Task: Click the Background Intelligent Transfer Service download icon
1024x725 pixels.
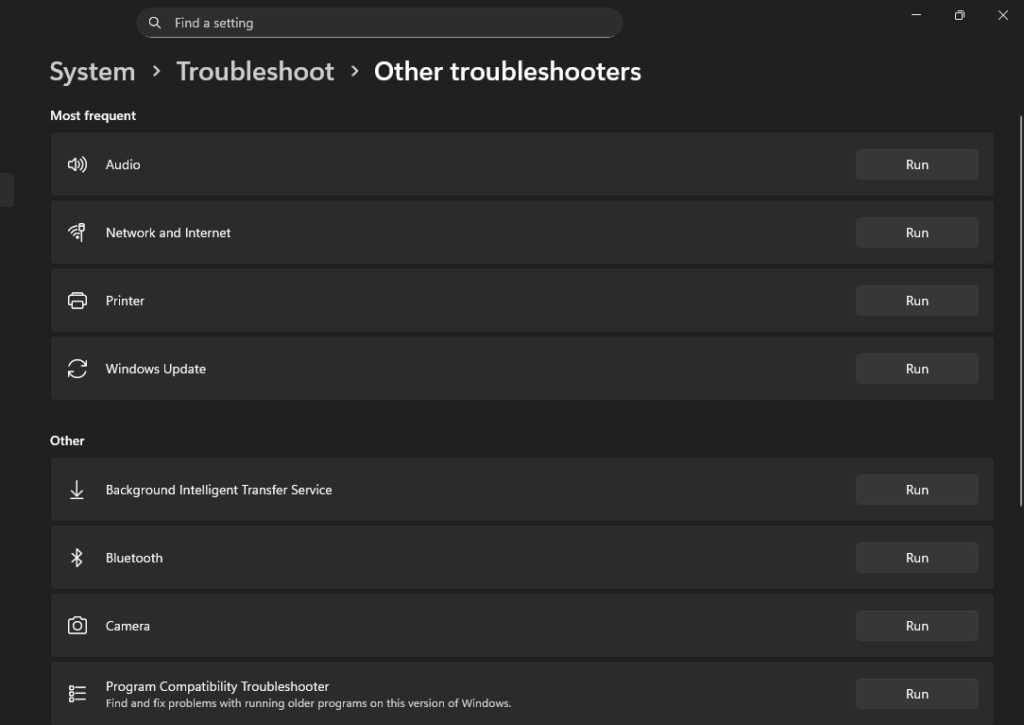Action: (x=77, y=489)
